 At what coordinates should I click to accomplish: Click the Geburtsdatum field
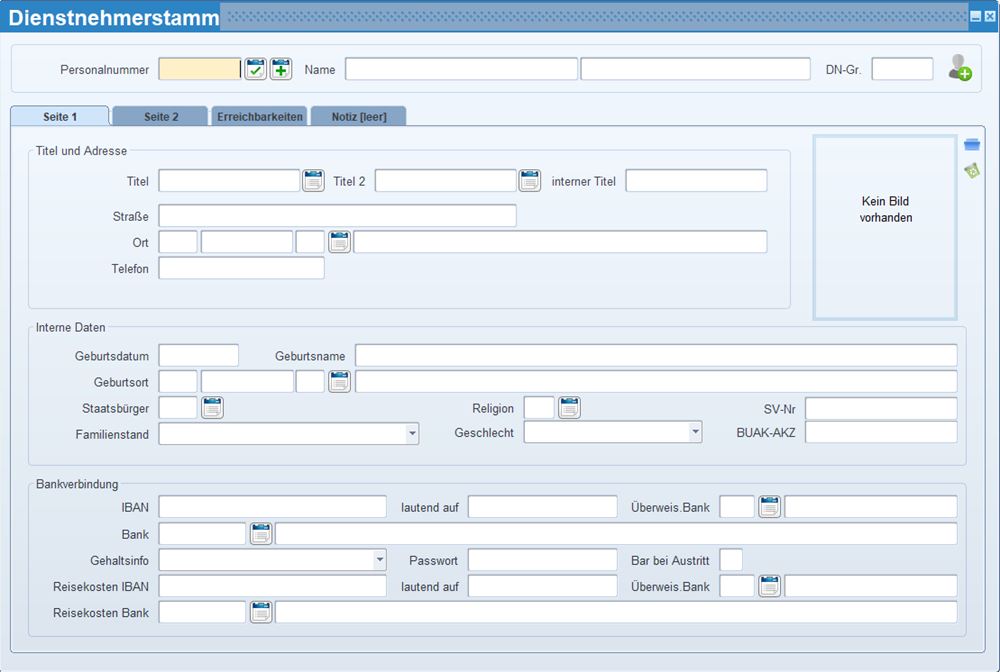click(x=199, y=355)
